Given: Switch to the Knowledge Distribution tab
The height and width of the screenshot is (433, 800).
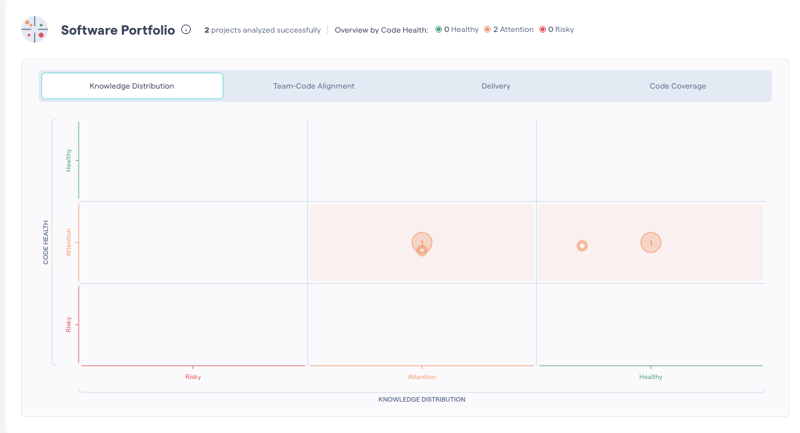Looking at the screenshot, I should click(132, 86).
